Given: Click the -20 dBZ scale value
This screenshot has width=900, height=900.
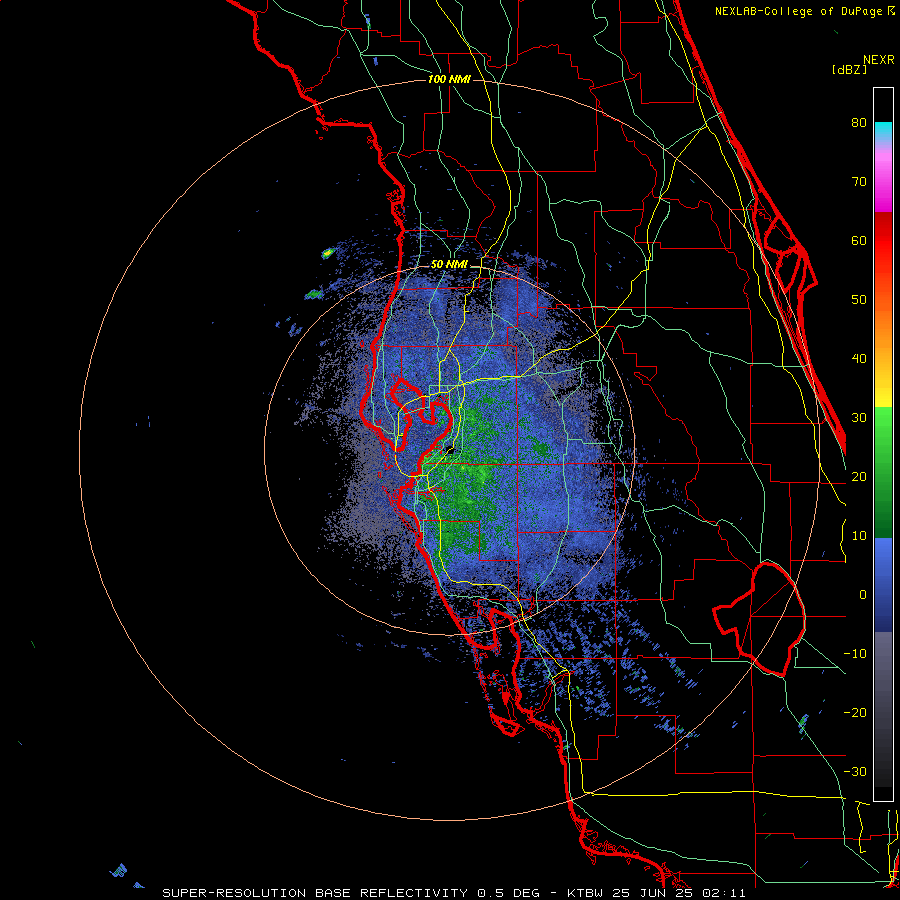Looking at the screenshot, I should [855, 713].
